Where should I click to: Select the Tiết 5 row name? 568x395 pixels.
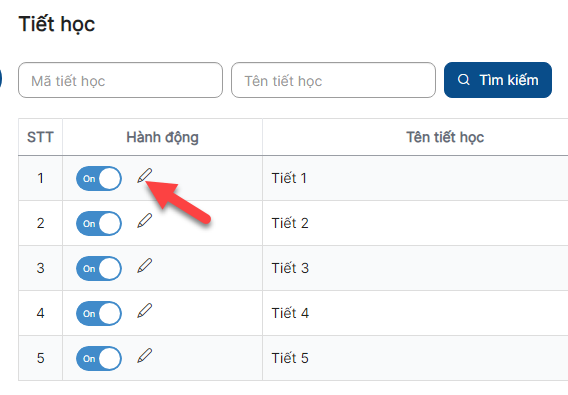(290, 358)
